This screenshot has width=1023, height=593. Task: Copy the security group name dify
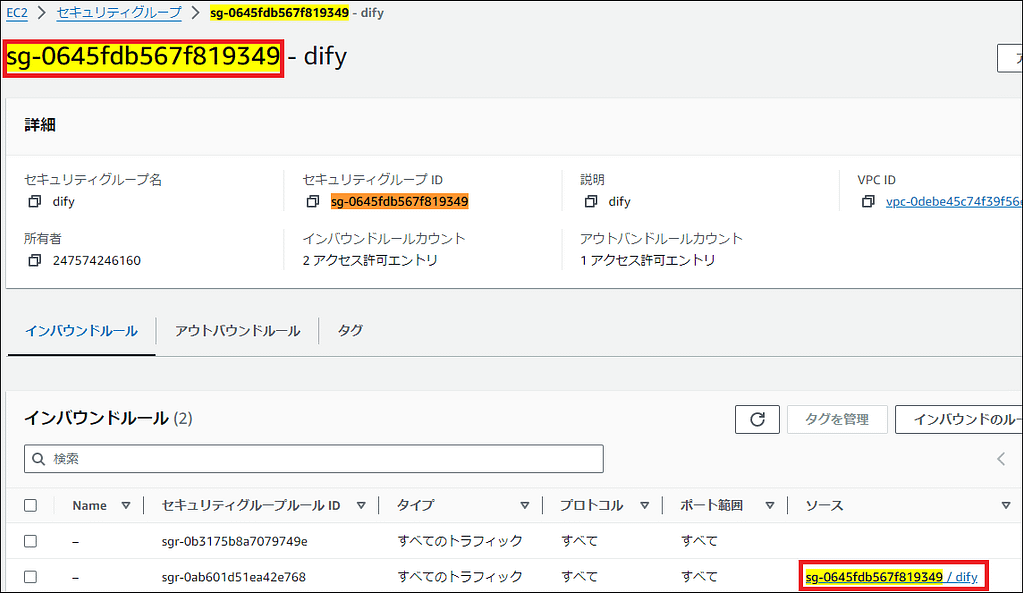click(35, 201)
